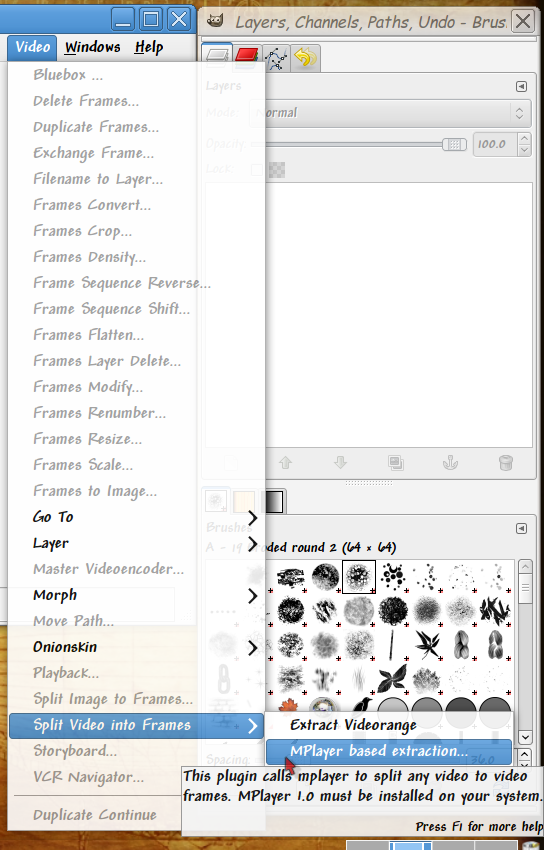
Task: Open the Layers panel configuration menu arrow
Action: [521, 86]
